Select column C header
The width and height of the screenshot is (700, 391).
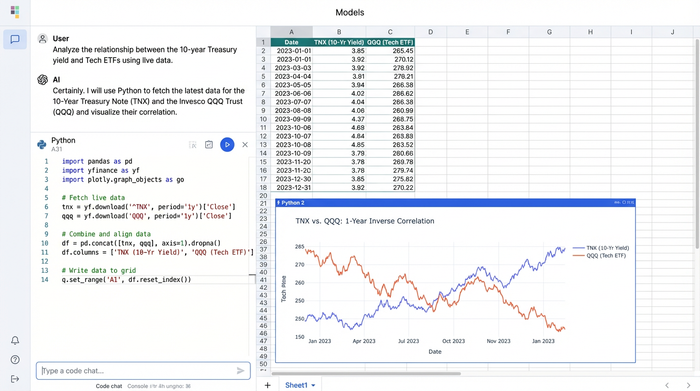390,32
